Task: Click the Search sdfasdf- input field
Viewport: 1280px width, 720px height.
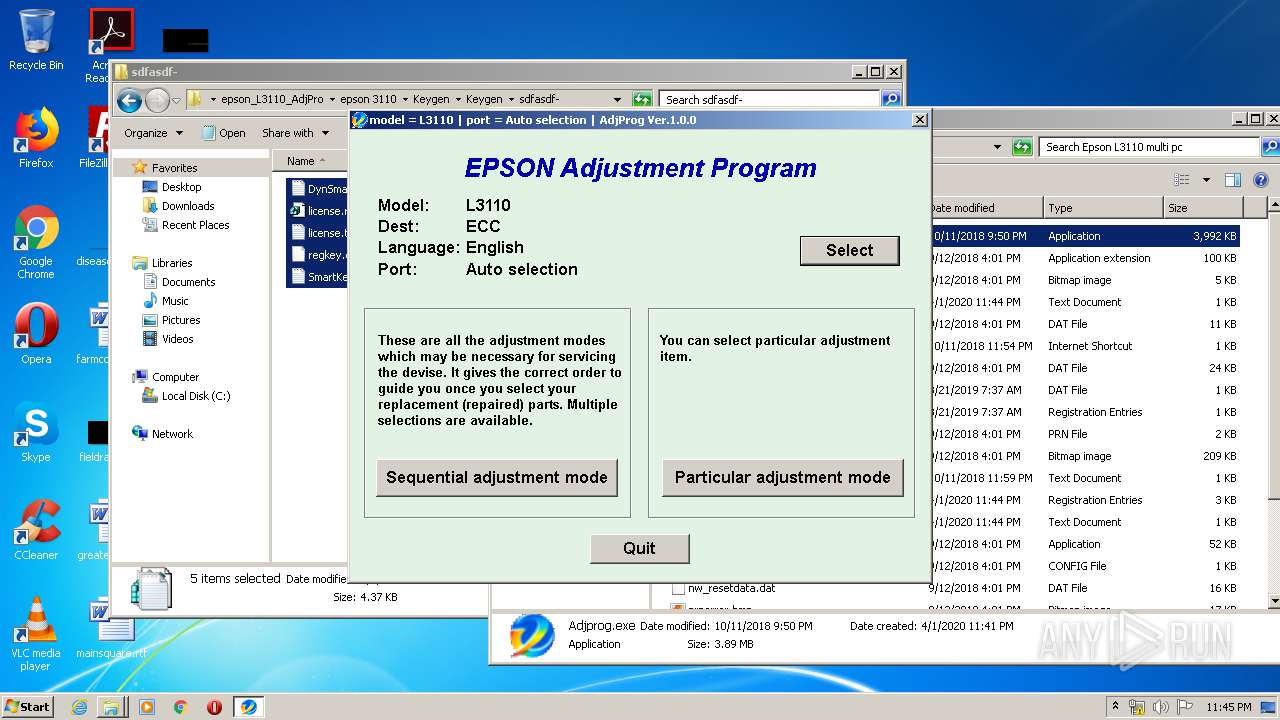Action: pos(770,99)
